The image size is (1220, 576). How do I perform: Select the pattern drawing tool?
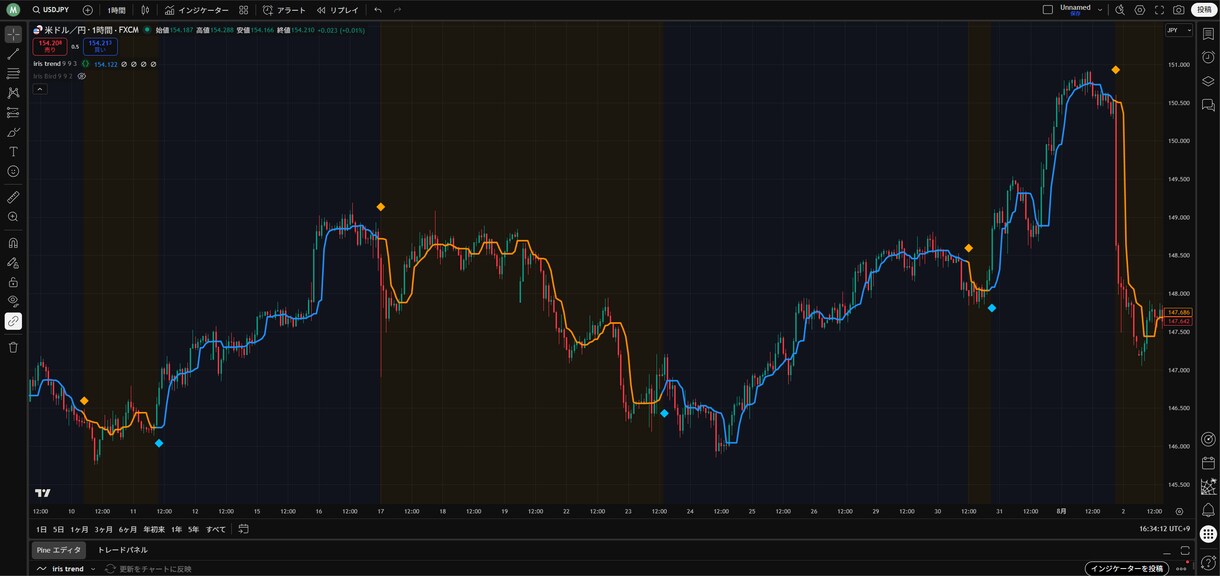[x=13, y=93]
